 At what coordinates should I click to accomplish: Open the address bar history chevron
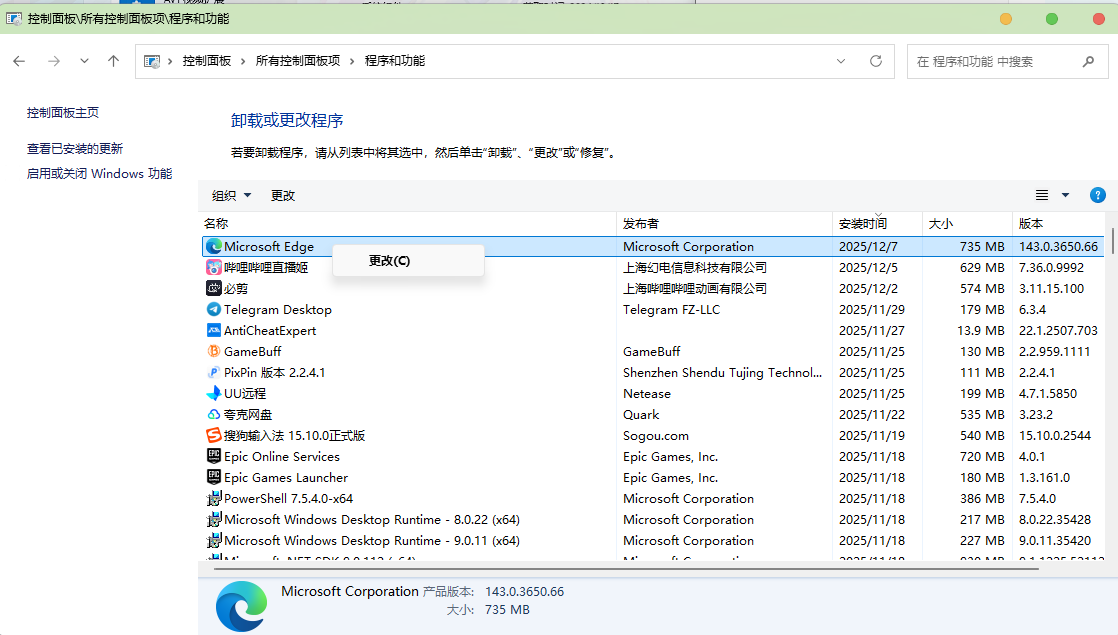coord(841,61)
